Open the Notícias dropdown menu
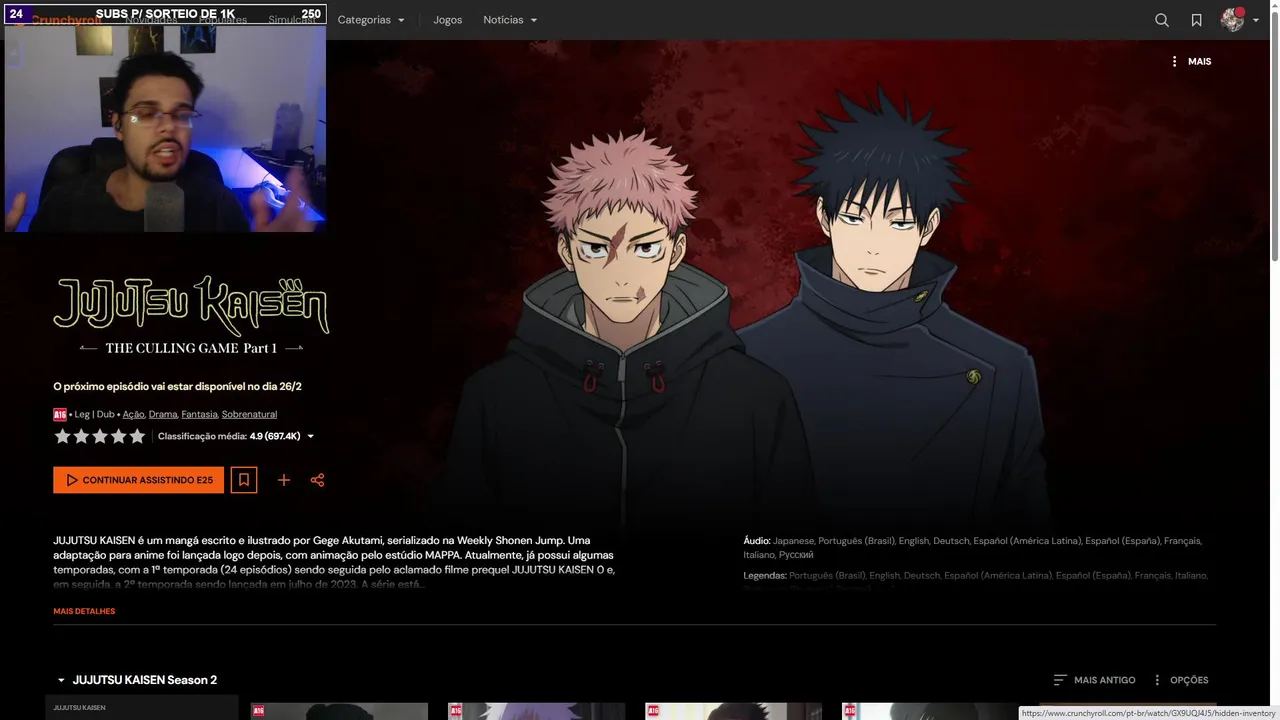 pyautogui.click(x=510, y=20)
